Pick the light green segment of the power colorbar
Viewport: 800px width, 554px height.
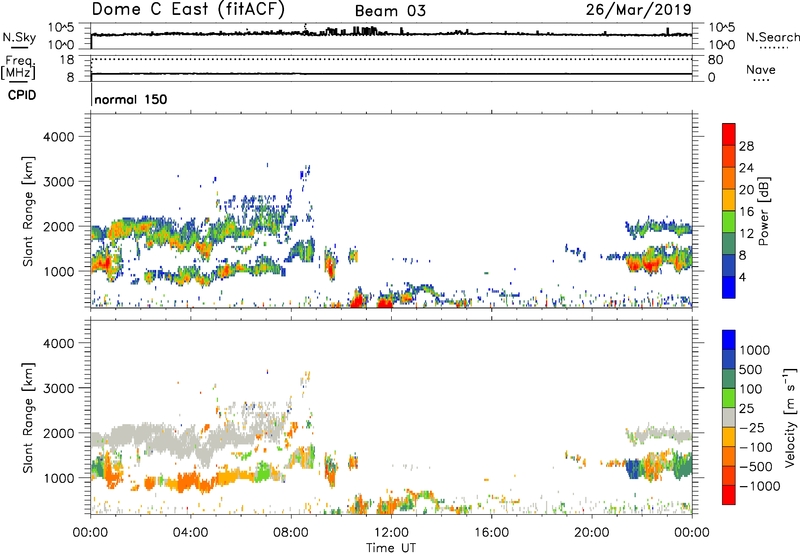[x=729, y=222]
